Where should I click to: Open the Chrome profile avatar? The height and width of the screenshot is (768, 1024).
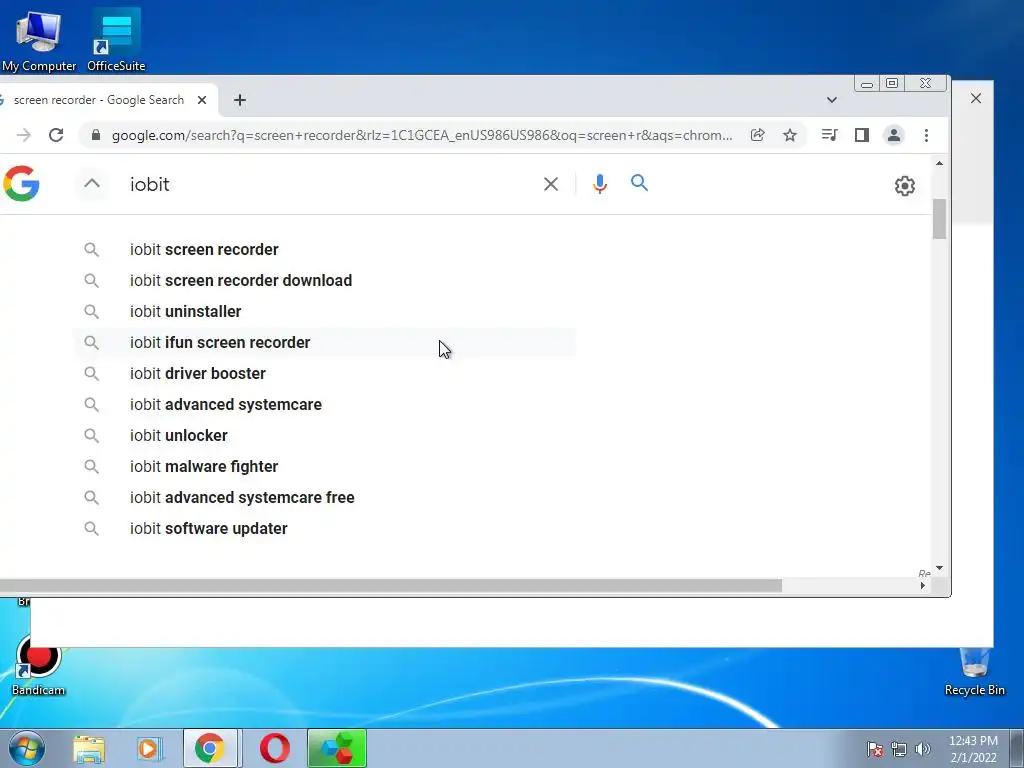[x=894, y=135]
